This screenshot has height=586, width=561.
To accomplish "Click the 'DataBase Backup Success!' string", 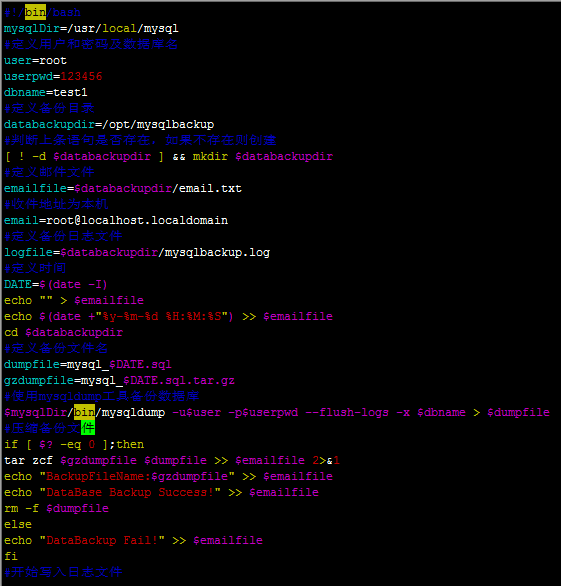I will tap(130, 492).
